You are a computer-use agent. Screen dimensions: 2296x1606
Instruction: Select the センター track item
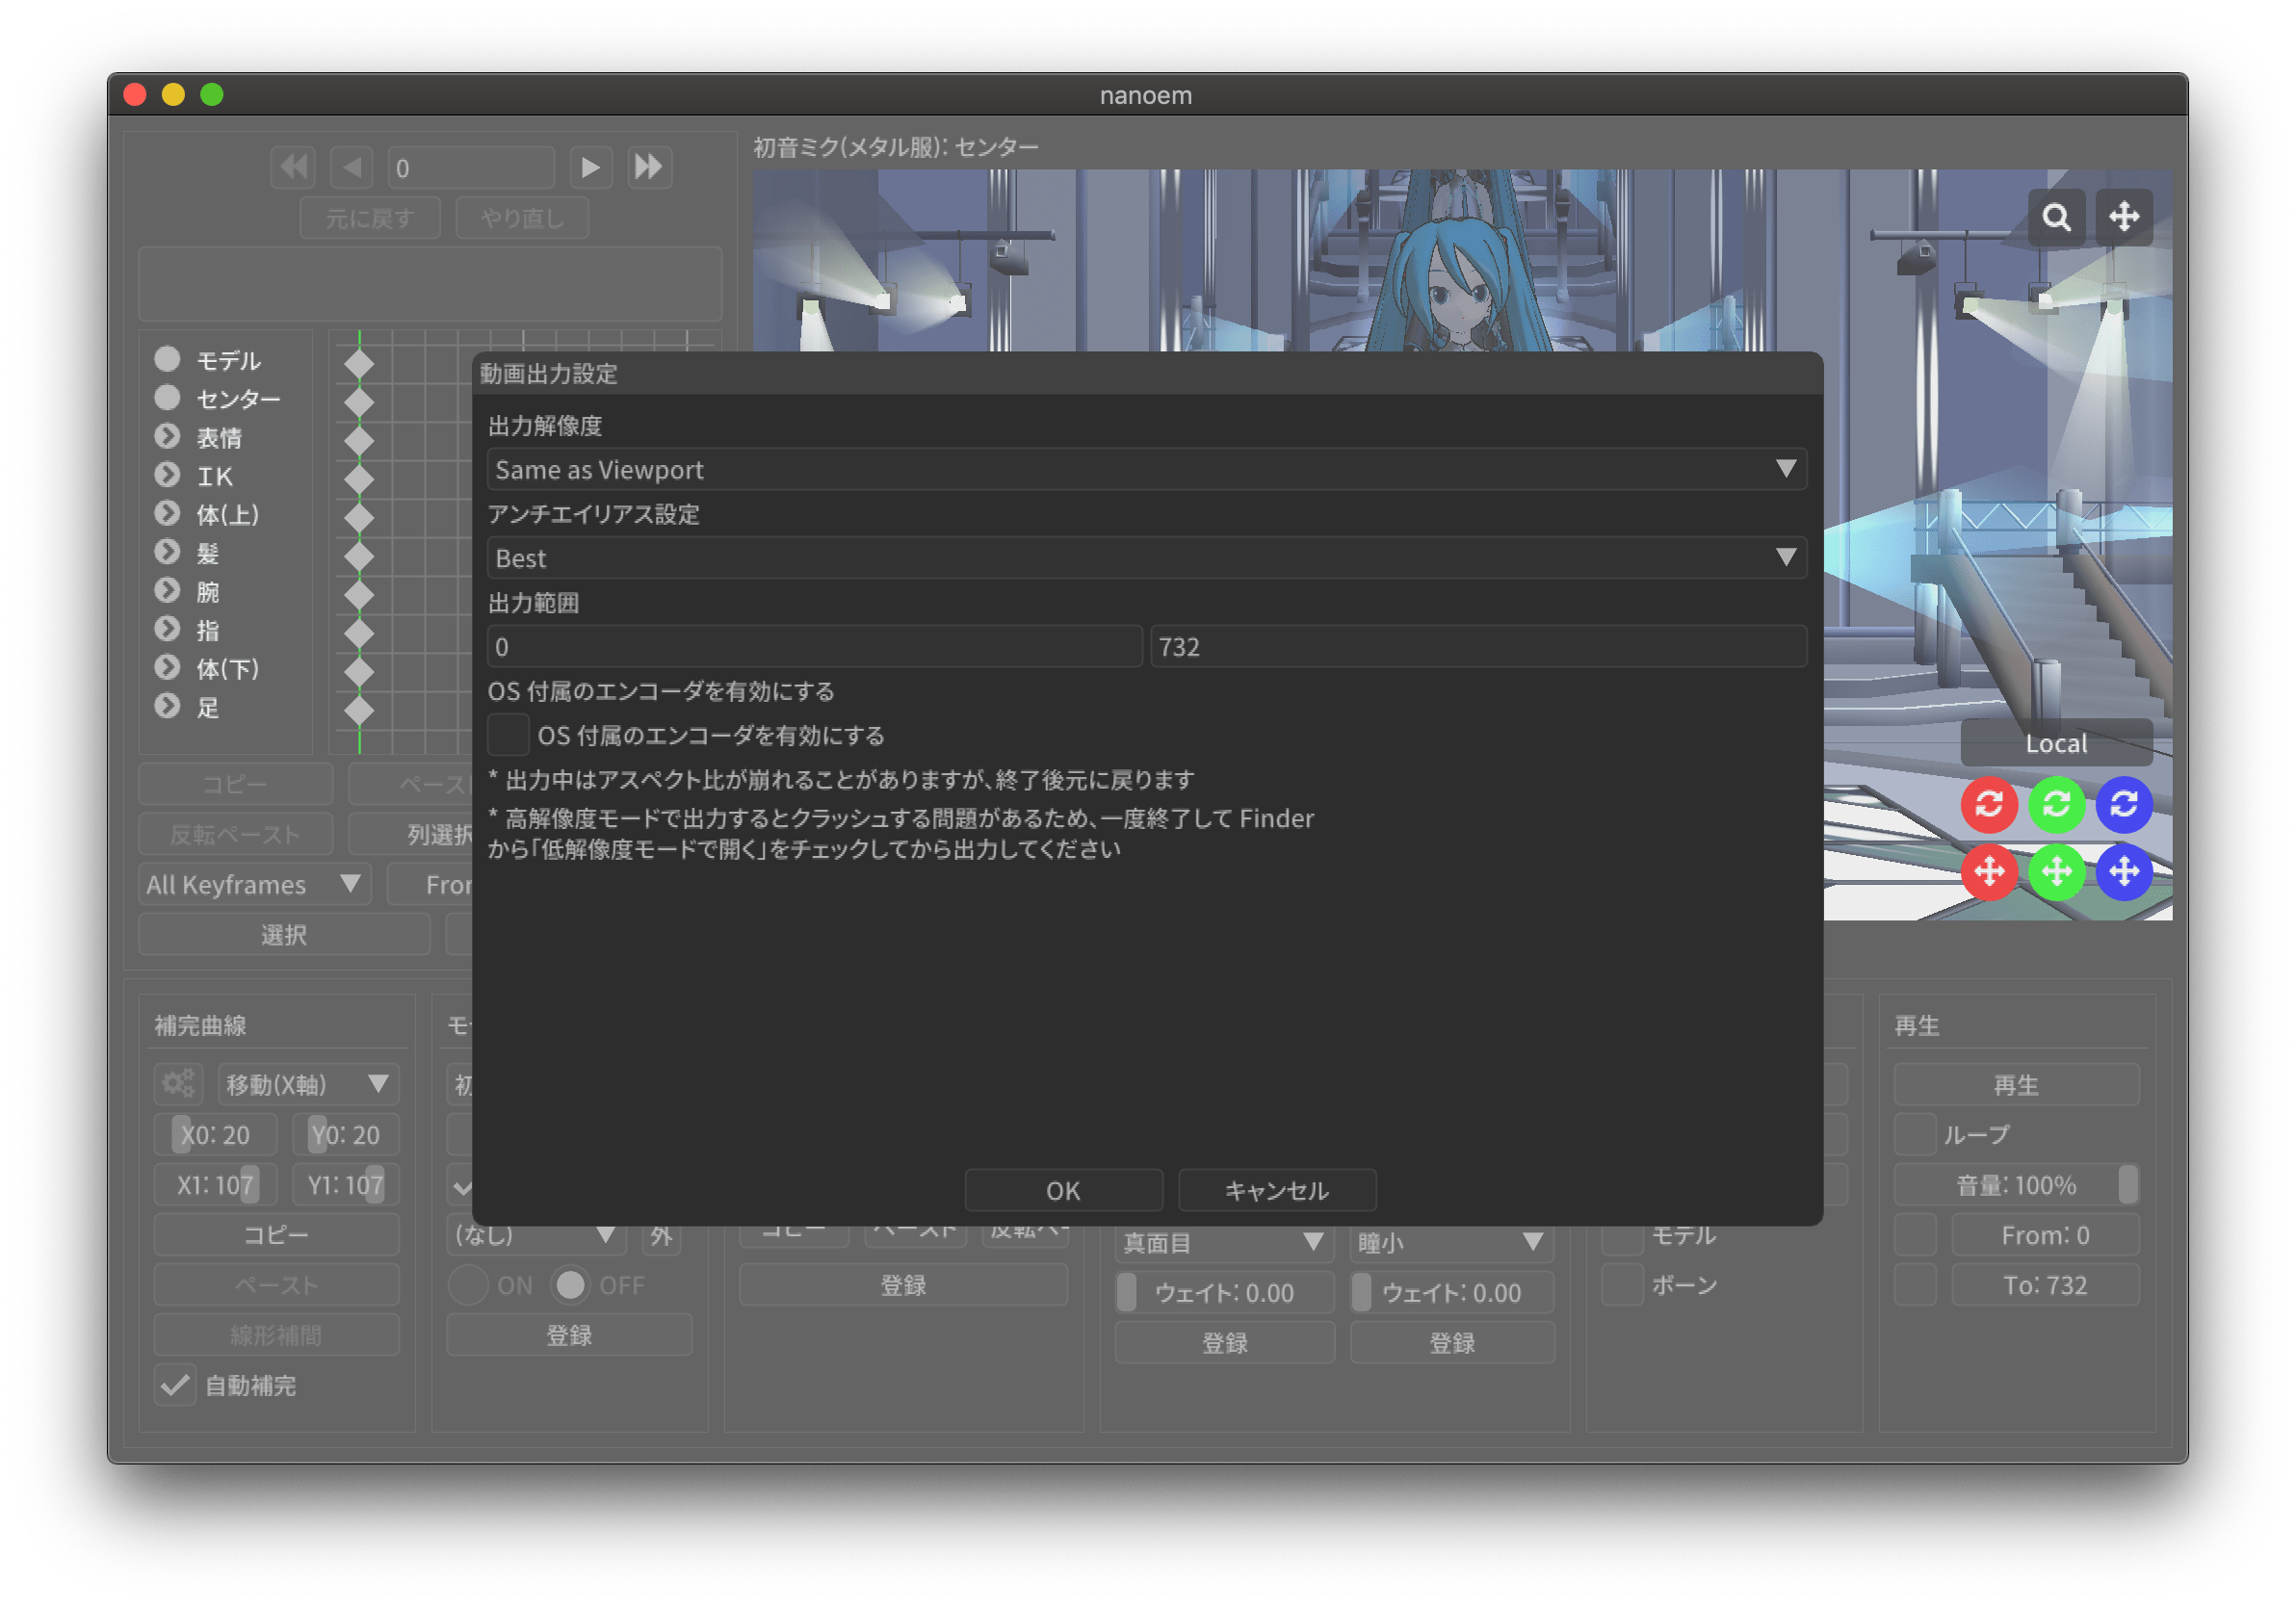tap(238, 399)
